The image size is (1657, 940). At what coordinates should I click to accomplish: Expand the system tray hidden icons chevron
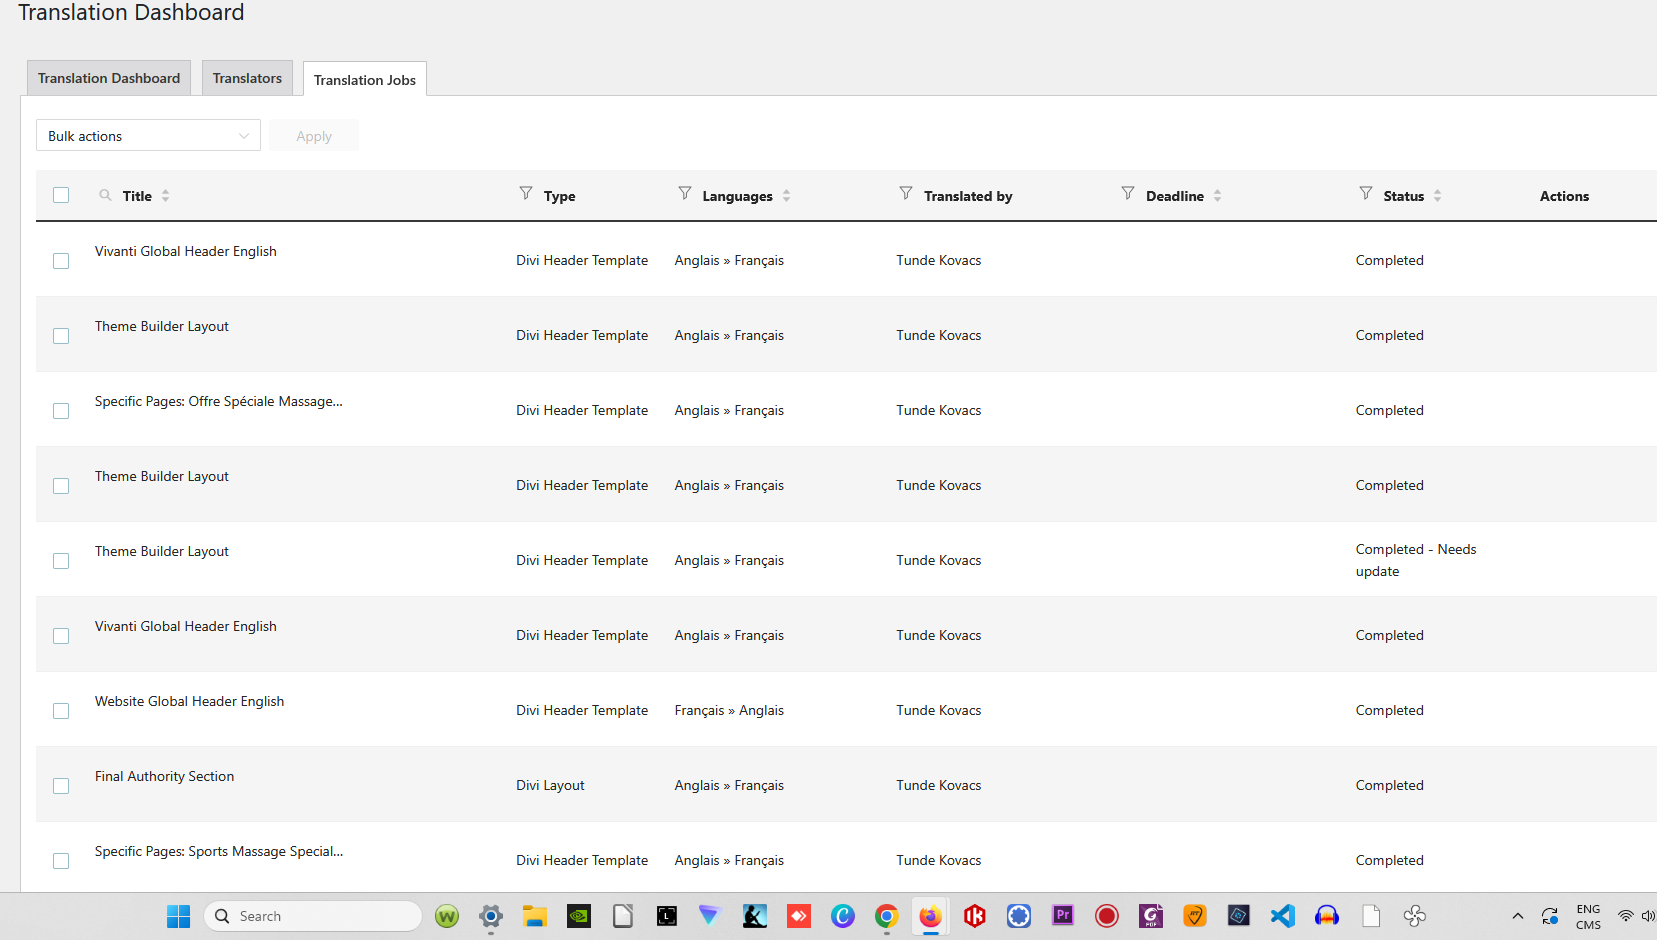point(1517,916)
